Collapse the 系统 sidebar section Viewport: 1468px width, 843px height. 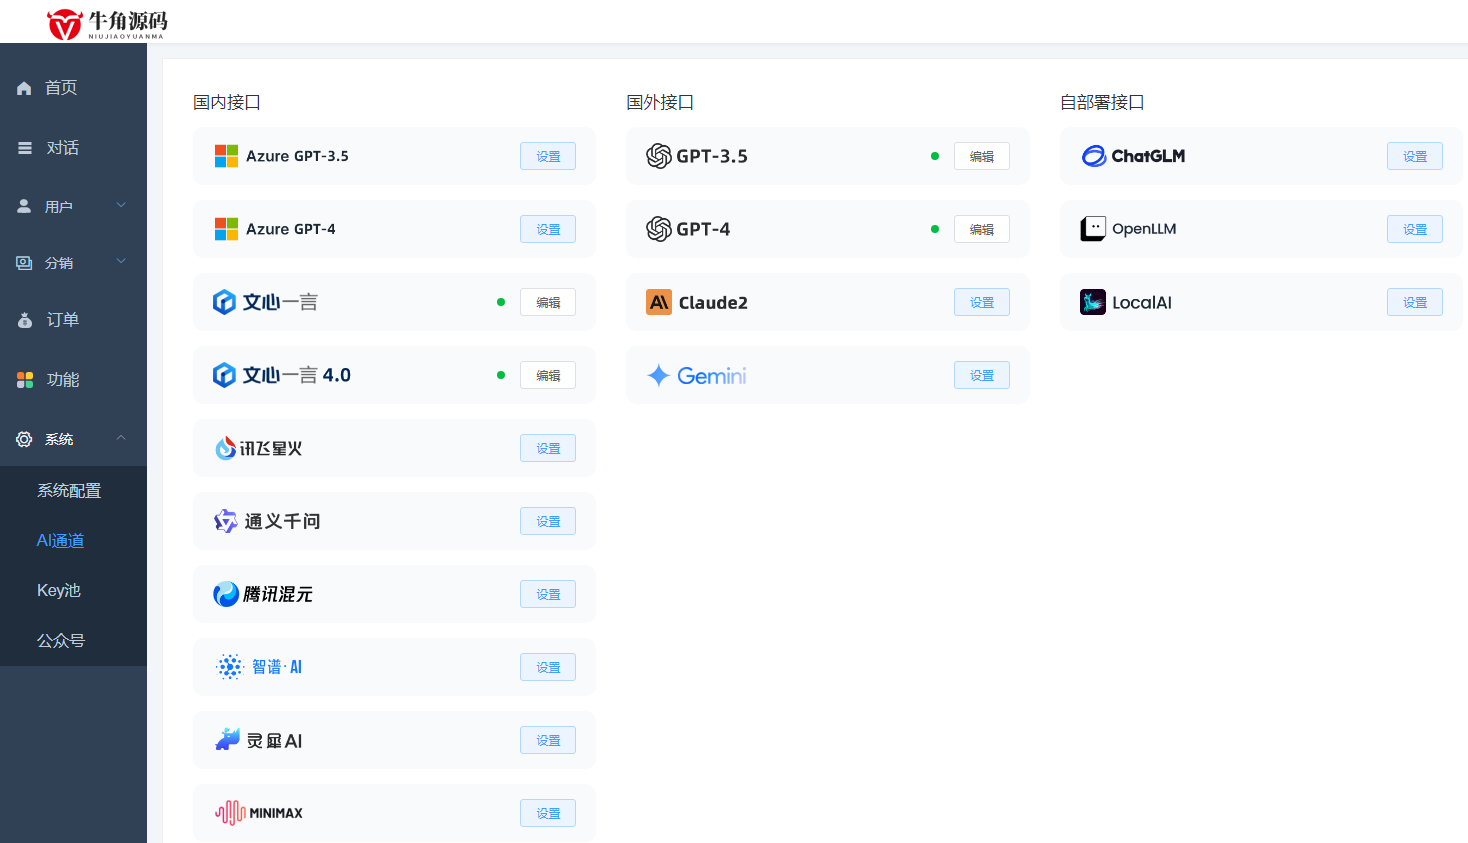[58, 439]
